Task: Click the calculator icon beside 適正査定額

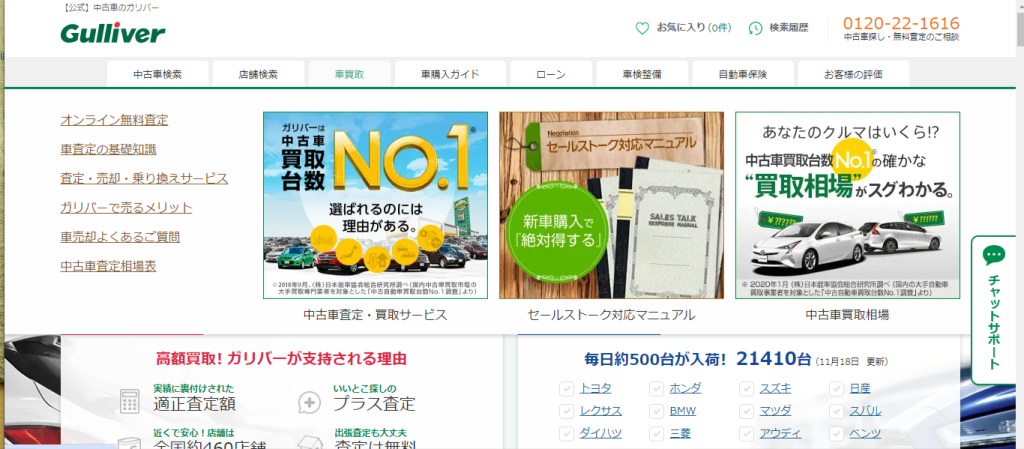Action: pyautogui.click(x=130, y=401)
